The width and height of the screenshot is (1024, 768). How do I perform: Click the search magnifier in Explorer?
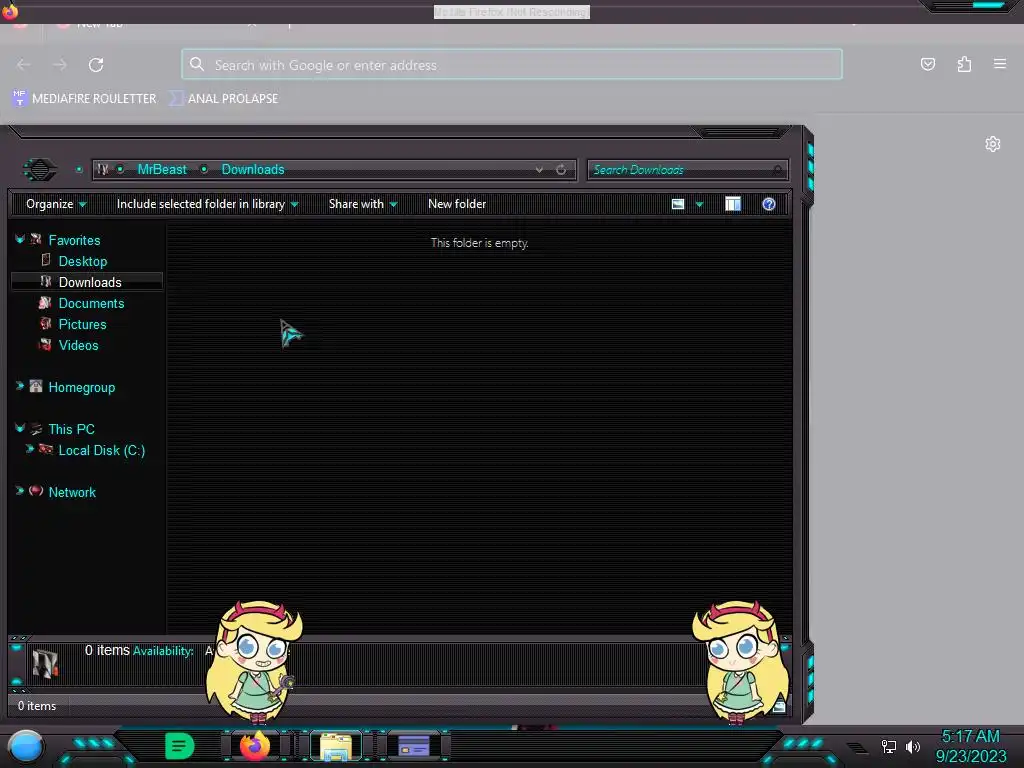coord(778,170)
